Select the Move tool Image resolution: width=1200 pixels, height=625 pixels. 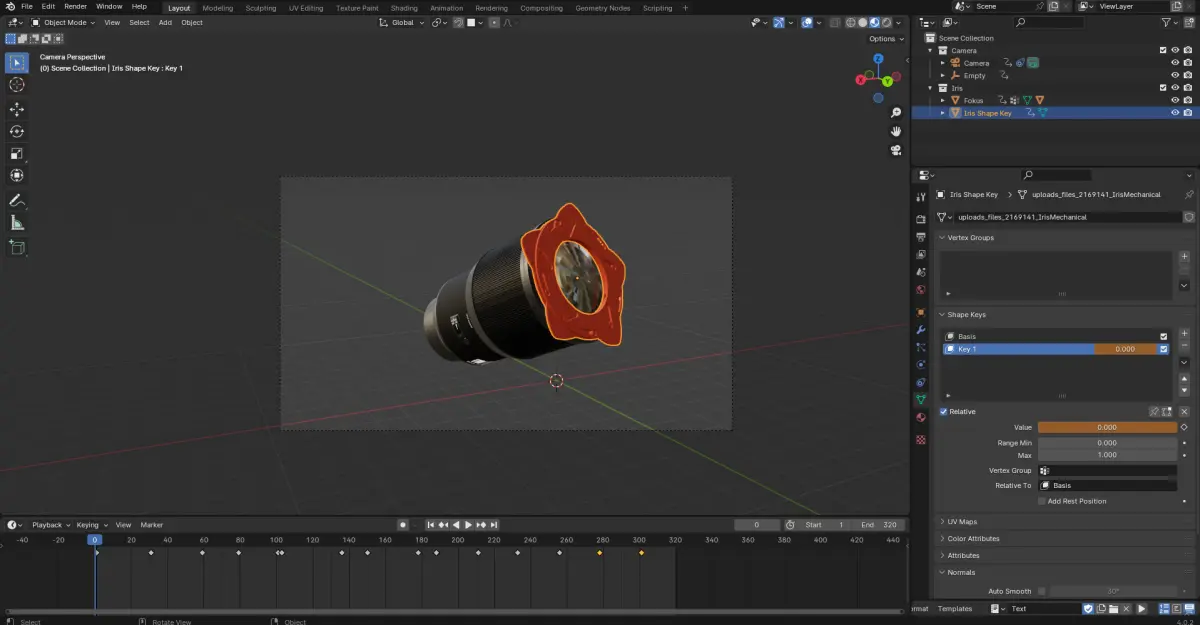coord(17,109)
